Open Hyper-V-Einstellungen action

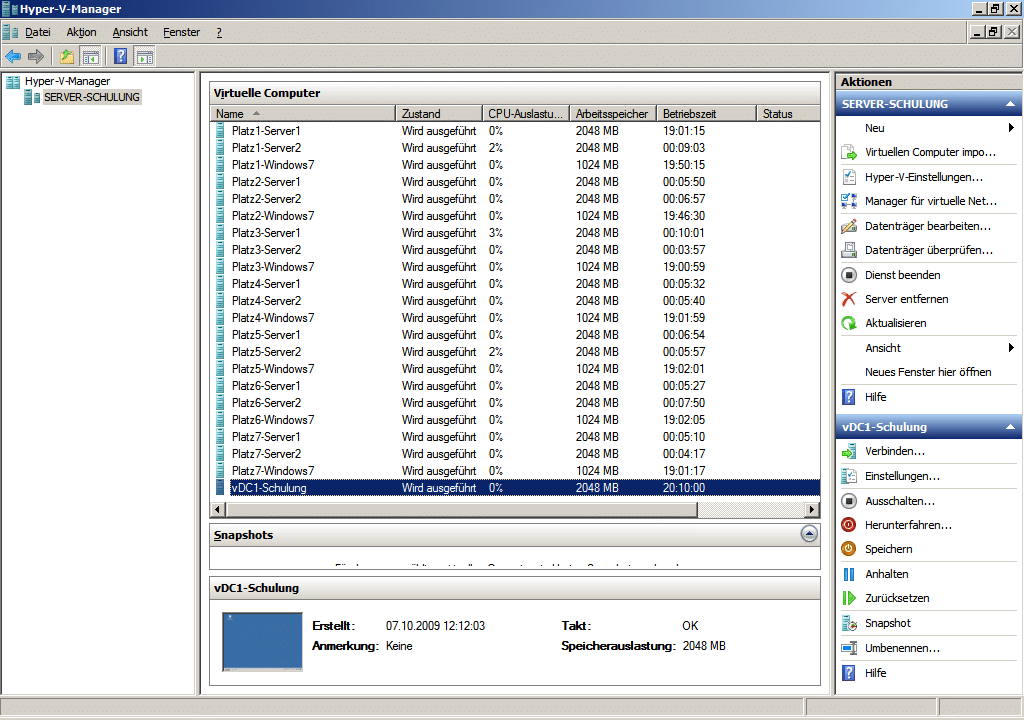923,177
